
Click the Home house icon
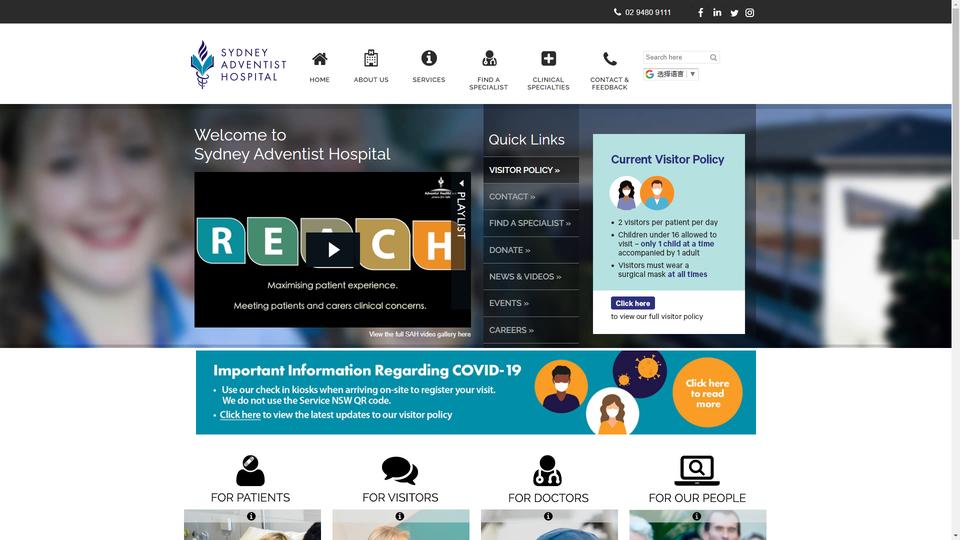pyautogui.click(x=320, y=59)
